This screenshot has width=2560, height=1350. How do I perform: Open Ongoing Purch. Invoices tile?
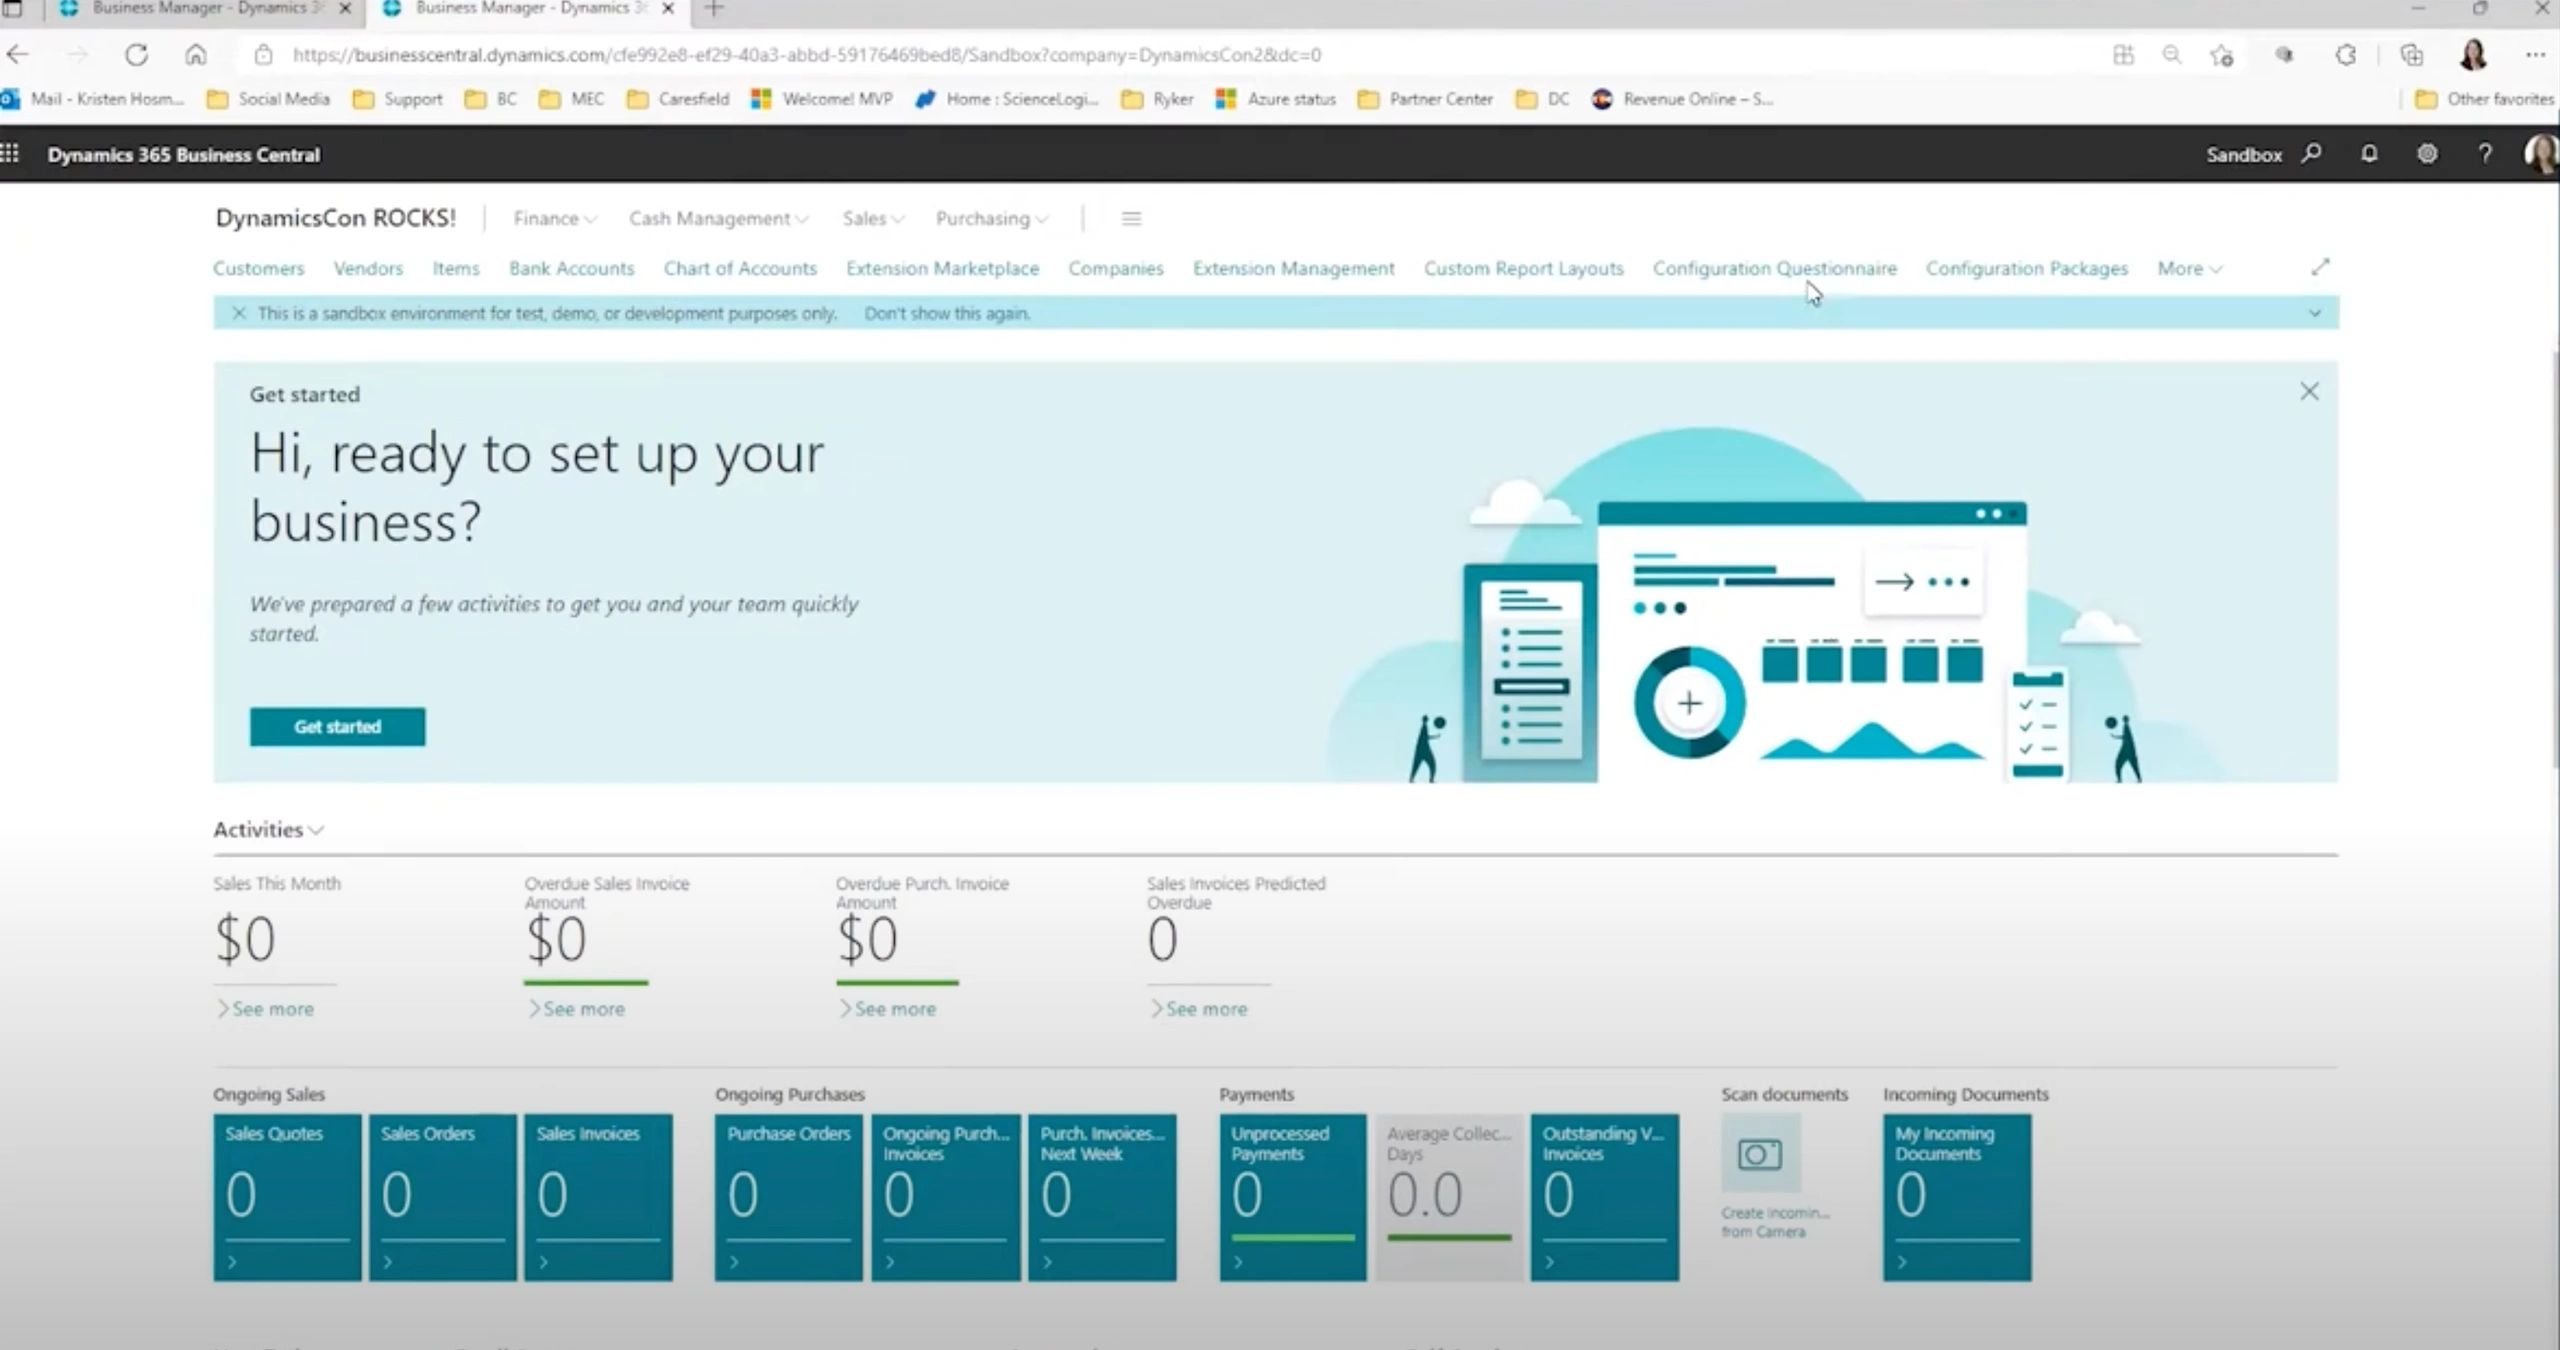pyautogui.click(x=945, y=1197)
